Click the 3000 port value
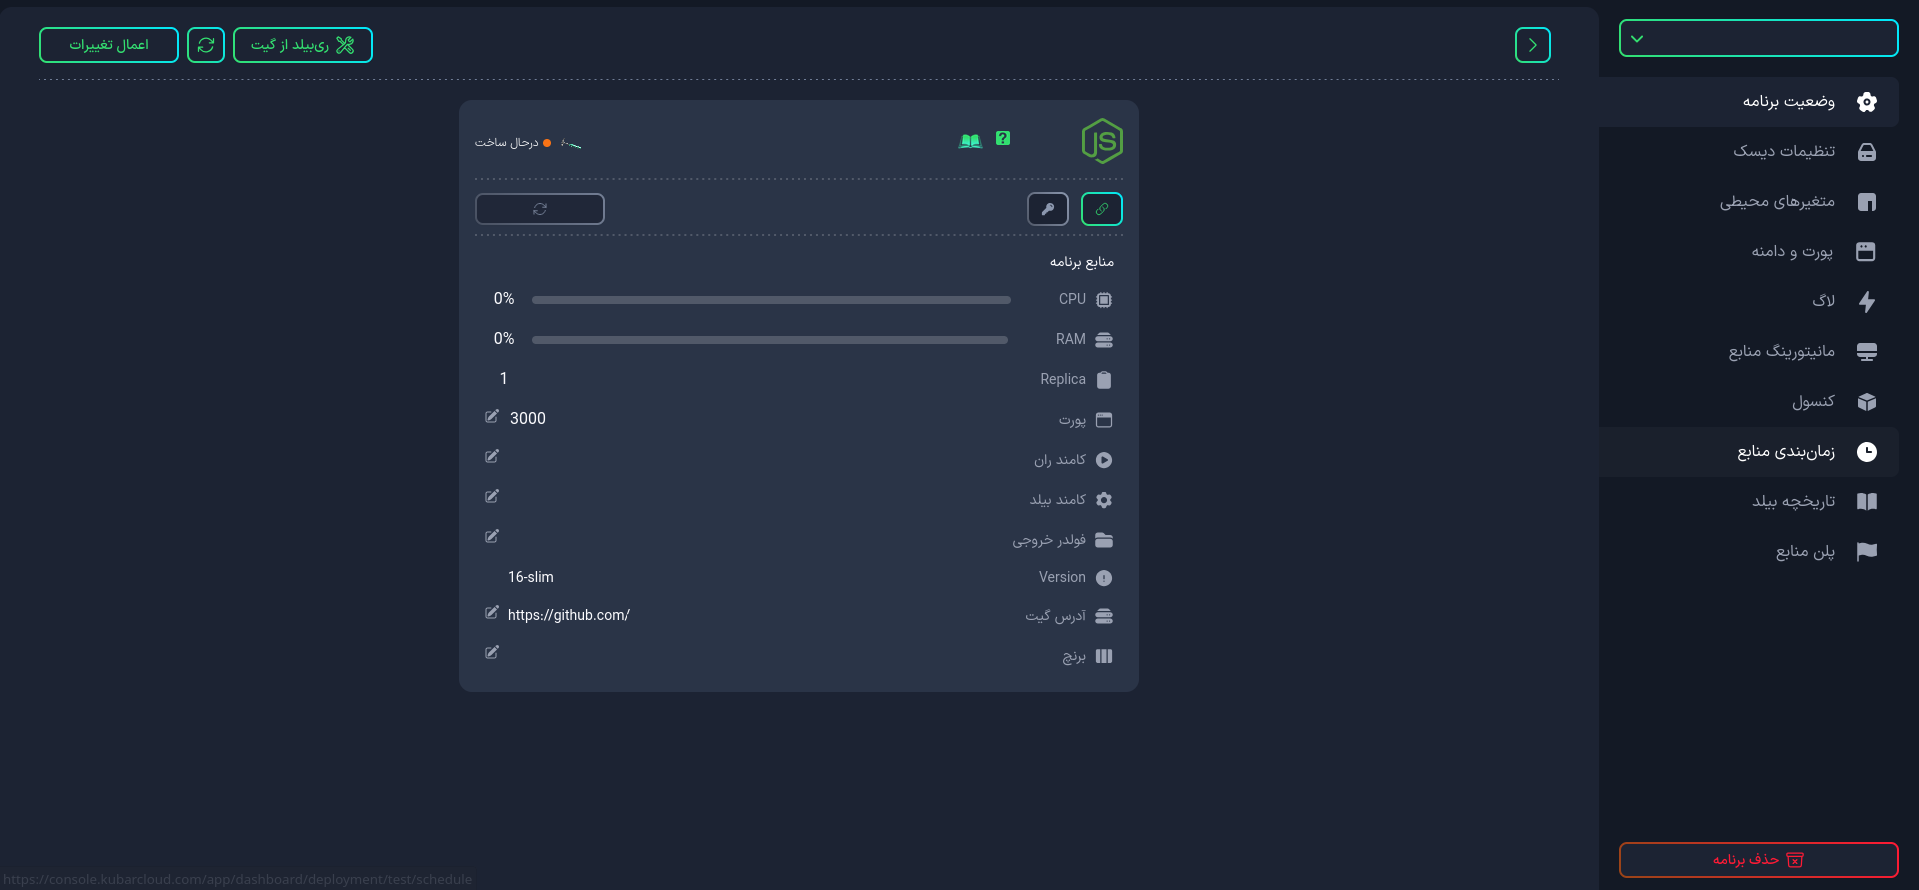1919x890 pixels. pyautogui.click(x=528, y=418)
